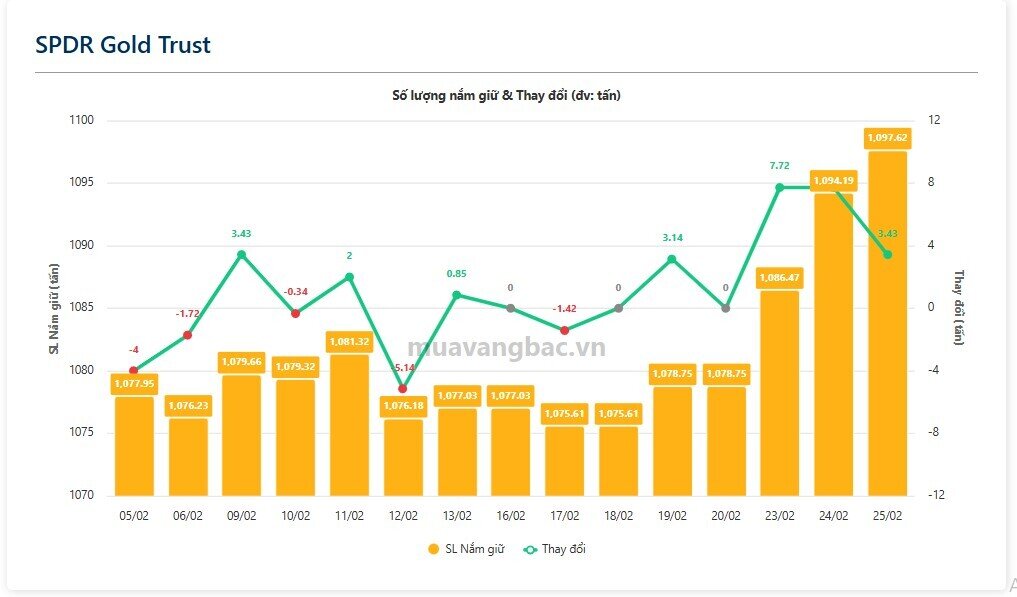Click x-axis date label 19/02

pos(673,516)
